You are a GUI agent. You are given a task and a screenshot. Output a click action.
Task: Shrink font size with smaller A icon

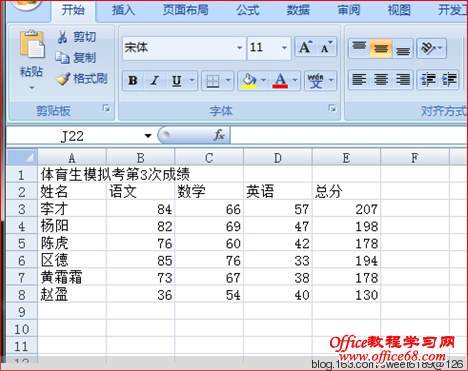326,47
